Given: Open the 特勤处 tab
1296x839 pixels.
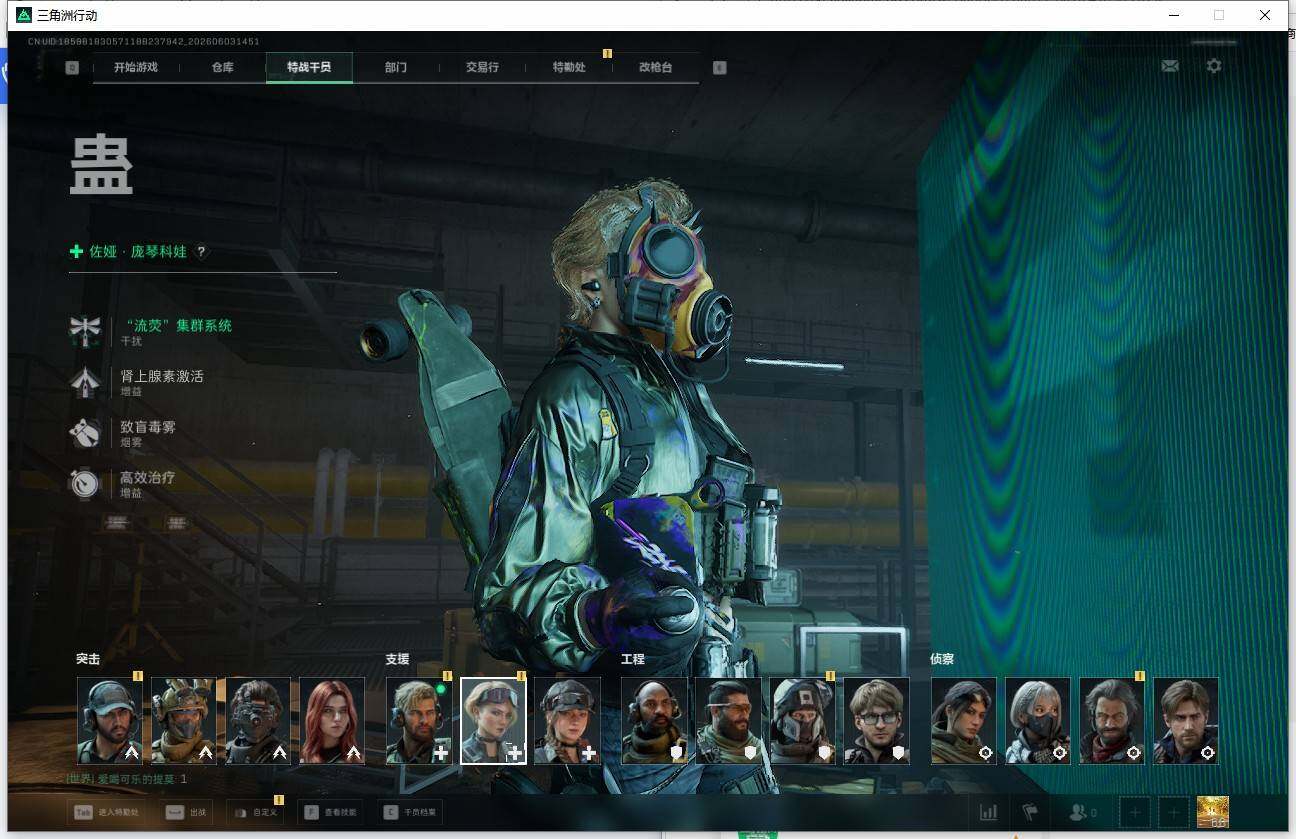Looking at the screenshot, I should point(569,67).
